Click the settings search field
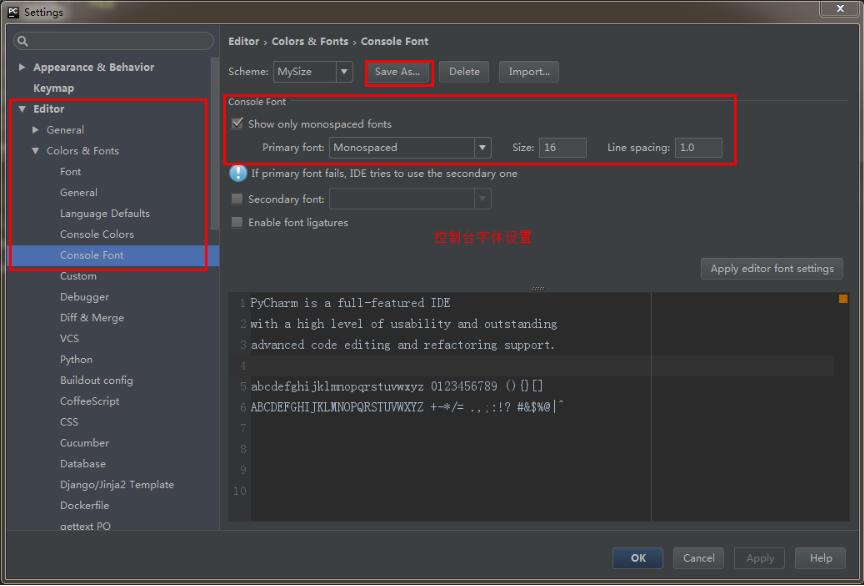This screenshot has width=864, height=586. click(x=114, y=41)
